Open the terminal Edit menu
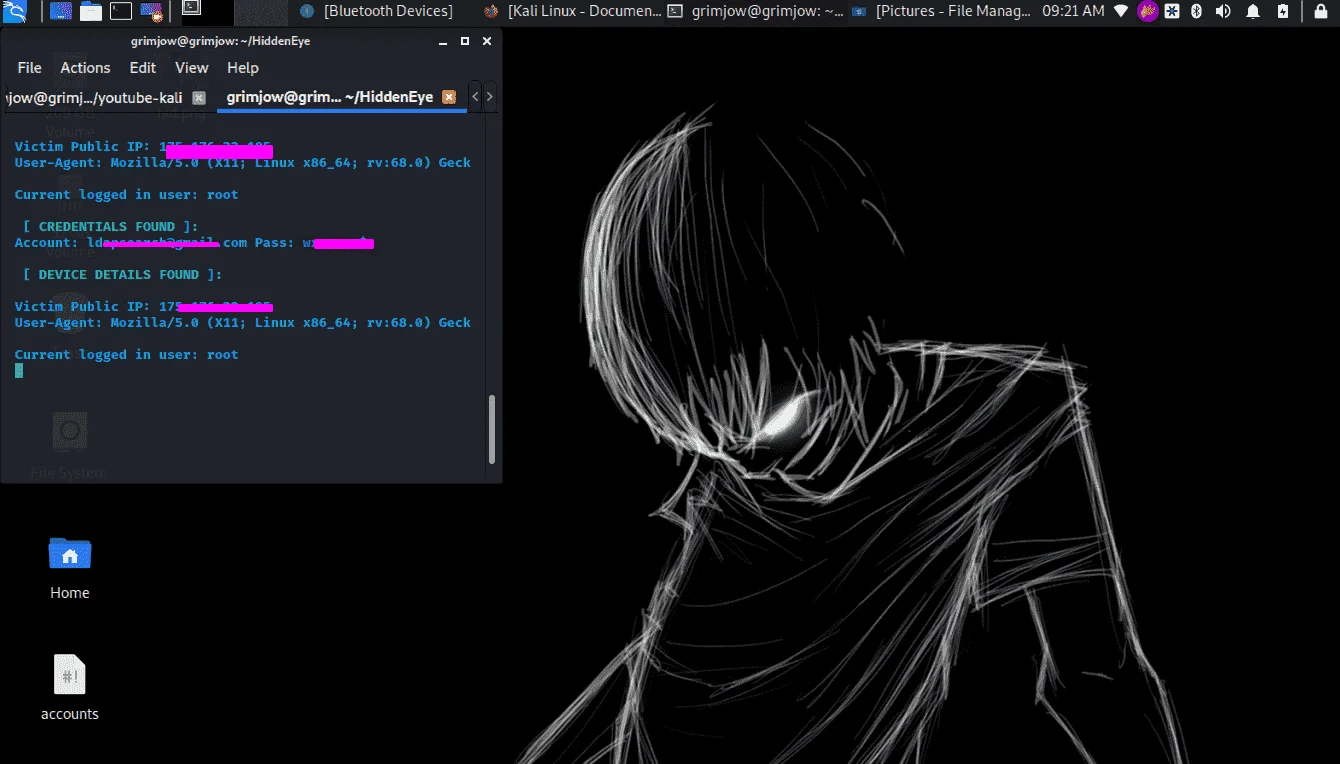This screenshot has width=1340, height=764. click(143, 68)
